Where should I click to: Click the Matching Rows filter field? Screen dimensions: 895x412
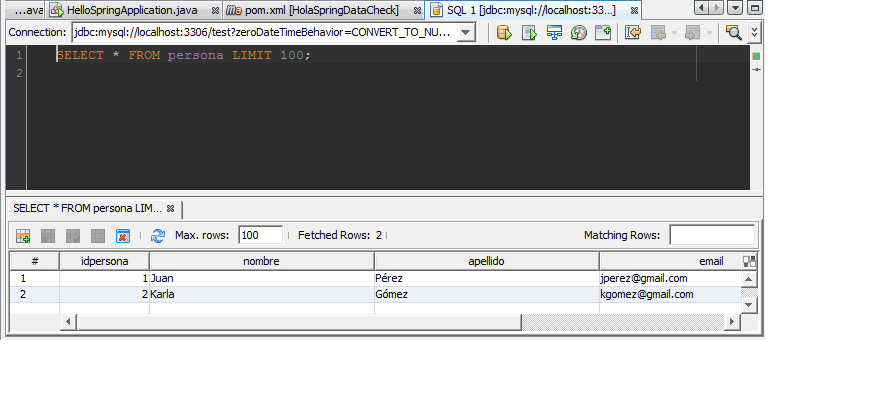712,235
